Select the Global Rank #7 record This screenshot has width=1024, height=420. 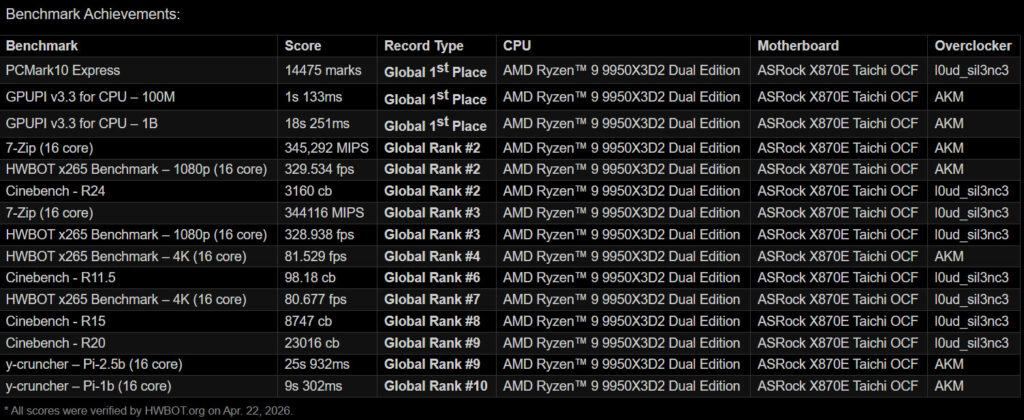[x=432, y=299]
